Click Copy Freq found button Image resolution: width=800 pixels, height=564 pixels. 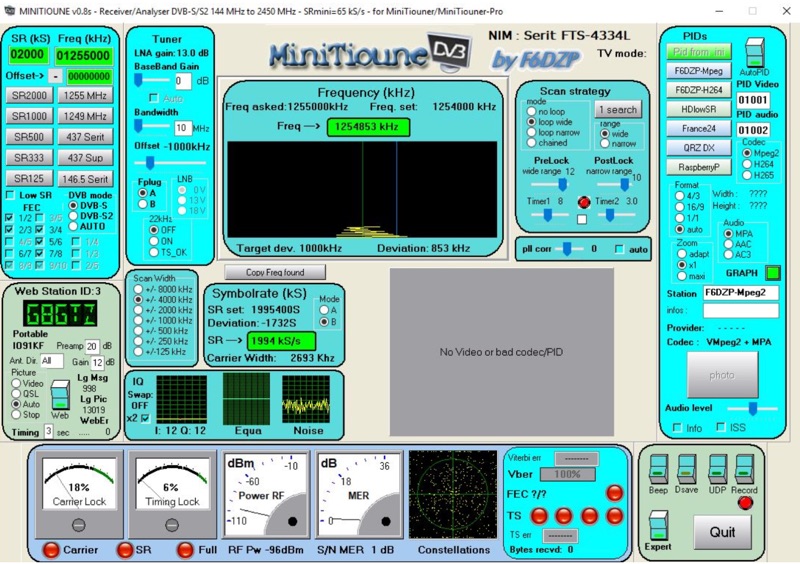point(275,272)
